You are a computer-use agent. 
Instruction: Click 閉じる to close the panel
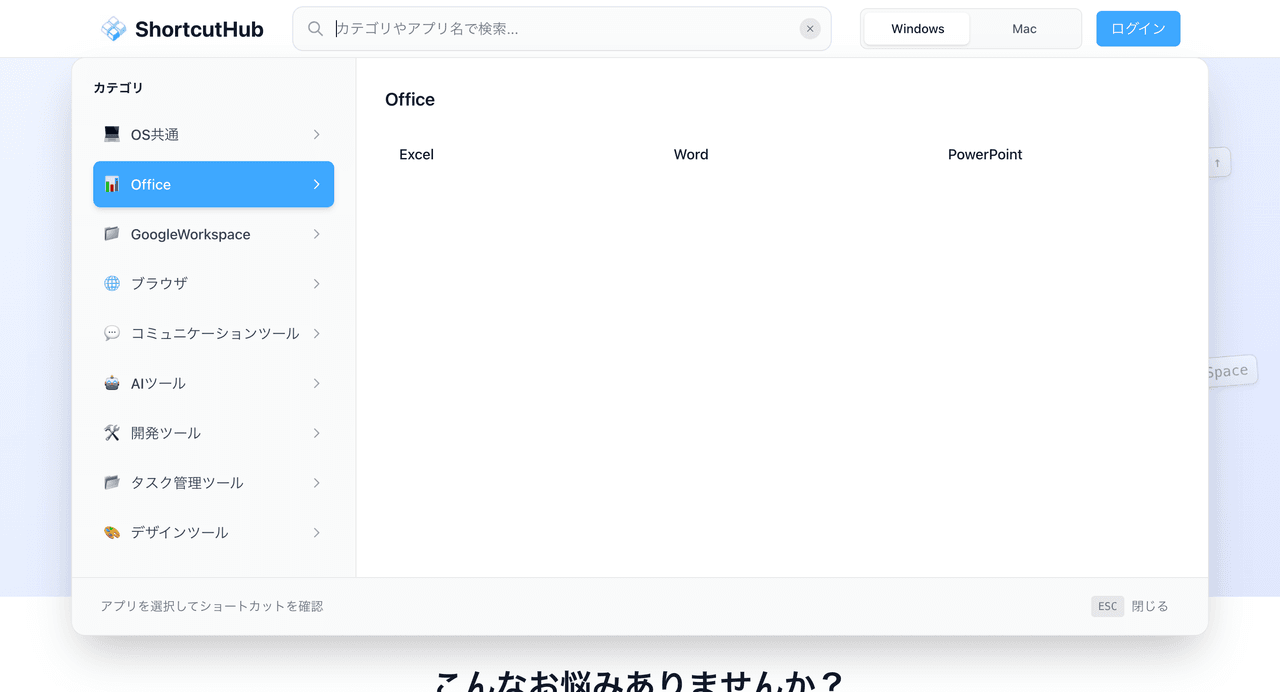tap(1150, 606)
